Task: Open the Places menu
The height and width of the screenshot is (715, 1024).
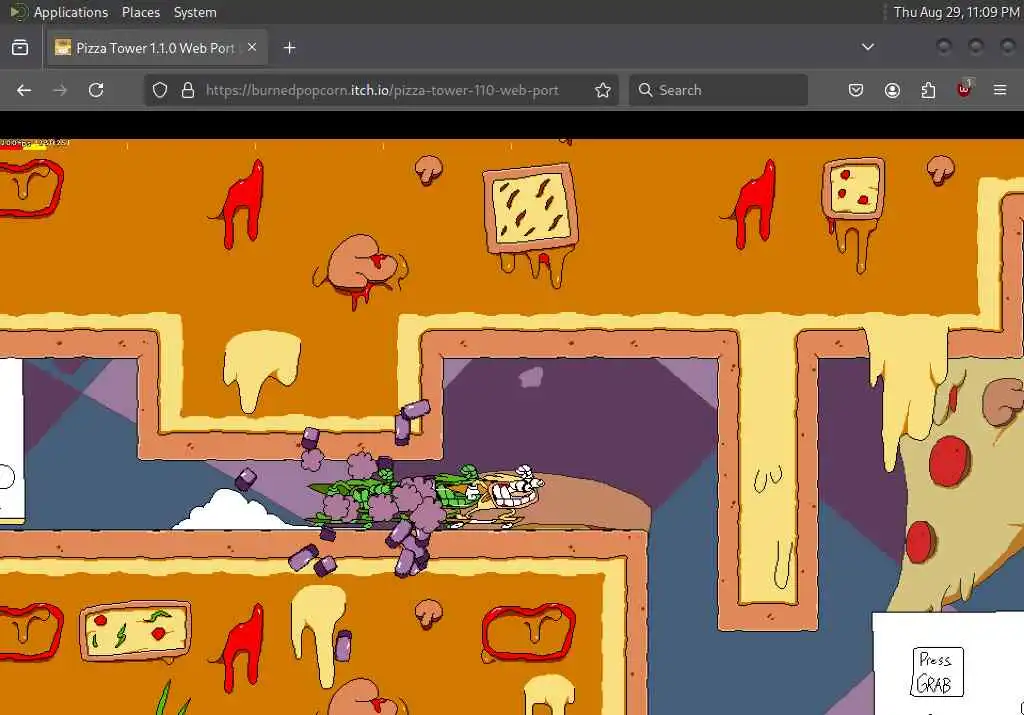Action: pyautogui.click(x=140, y=12)
